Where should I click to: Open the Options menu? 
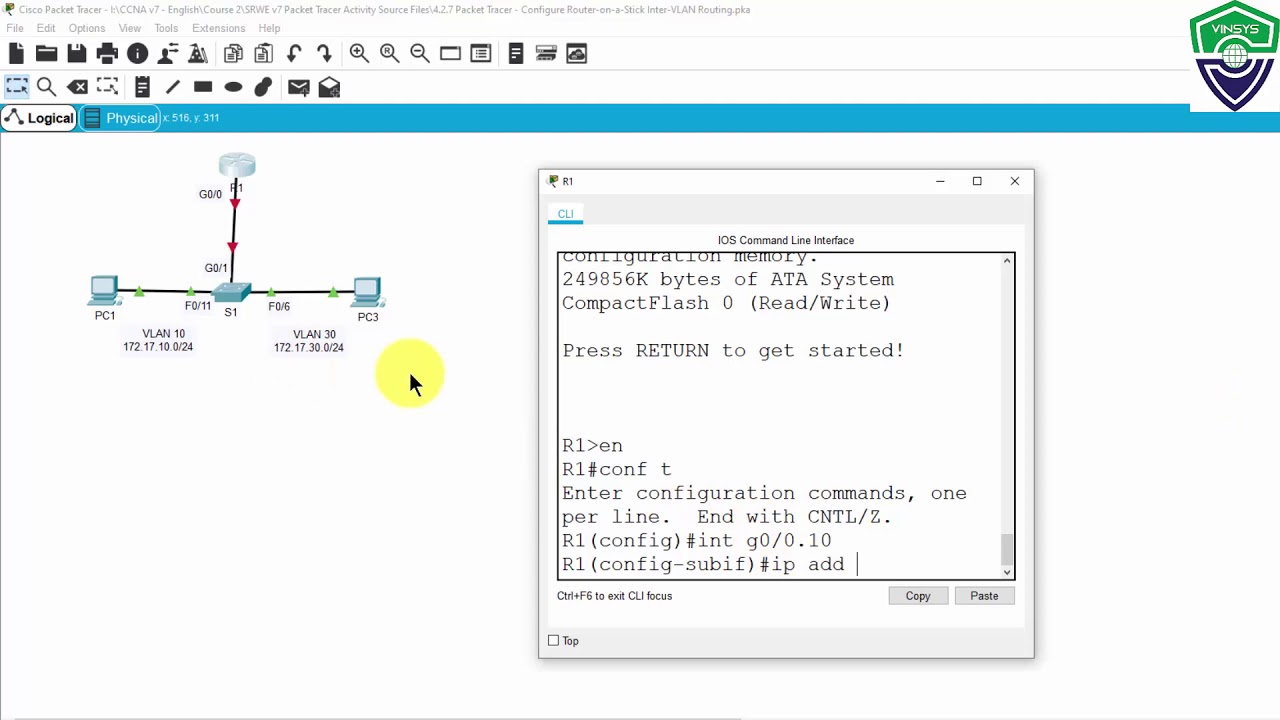pos(87,28)
